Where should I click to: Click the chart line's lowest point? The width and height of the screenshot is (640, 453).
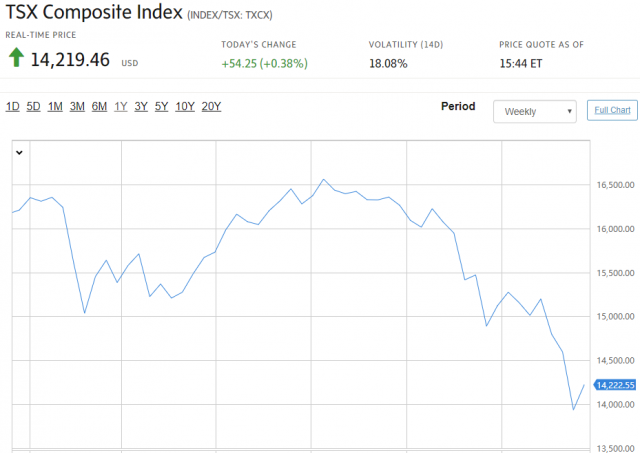[574, 409]
